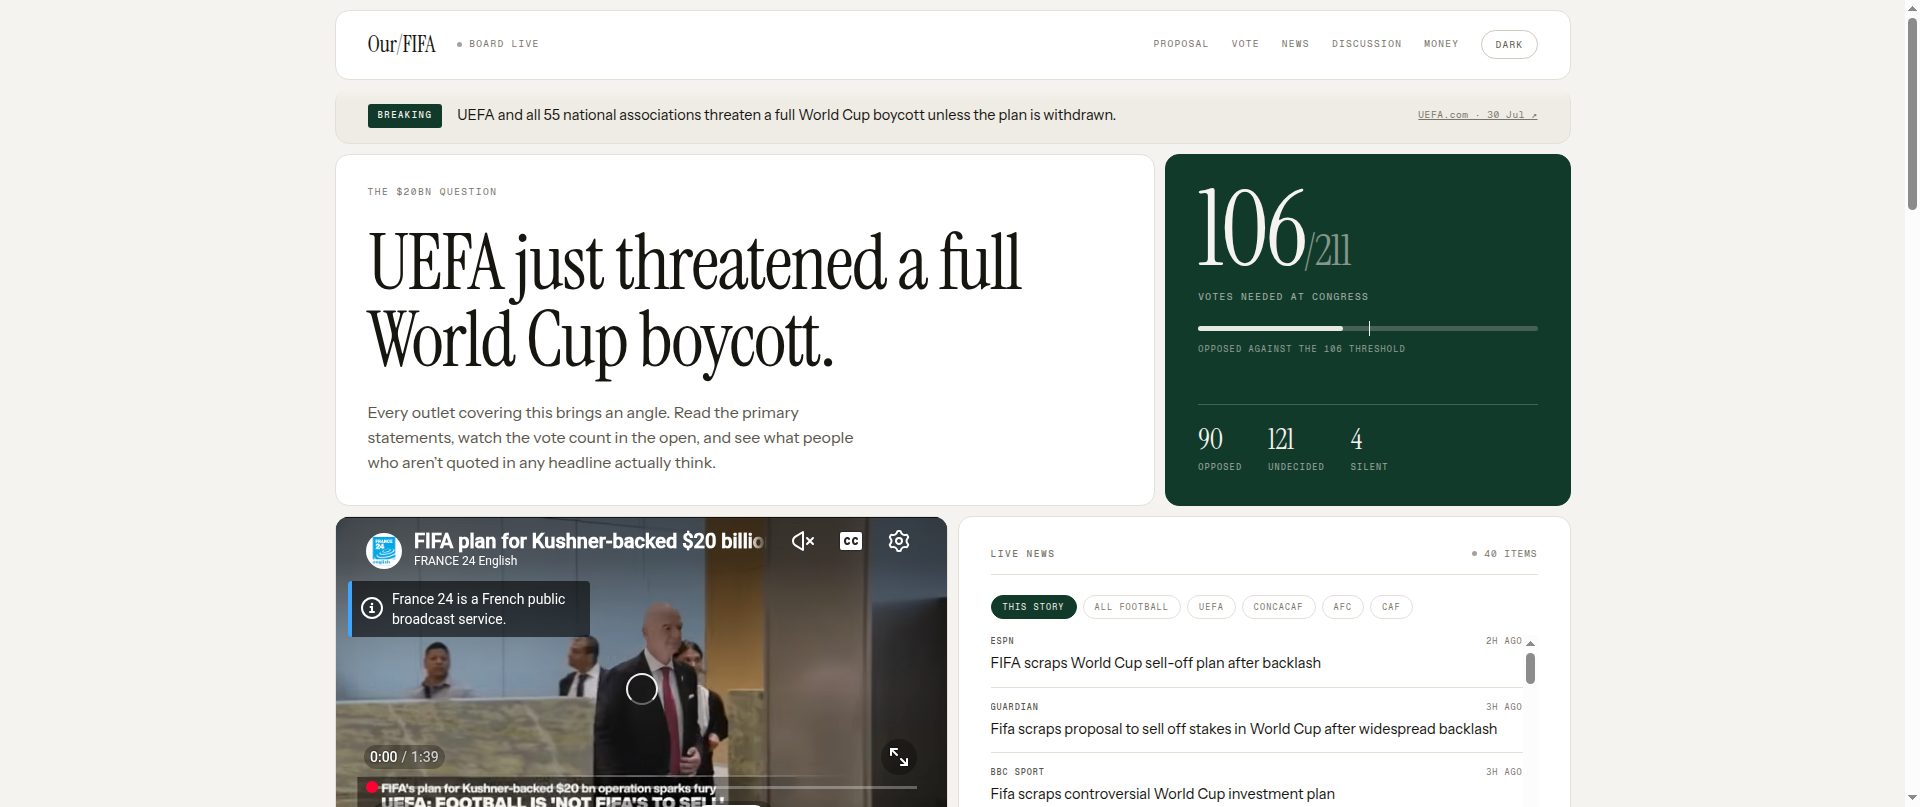This screenshot has height=807, width=1920.
Task: Click the live news scroll-up arrow
Action: pyautogui.click(x=1530, y=643)
